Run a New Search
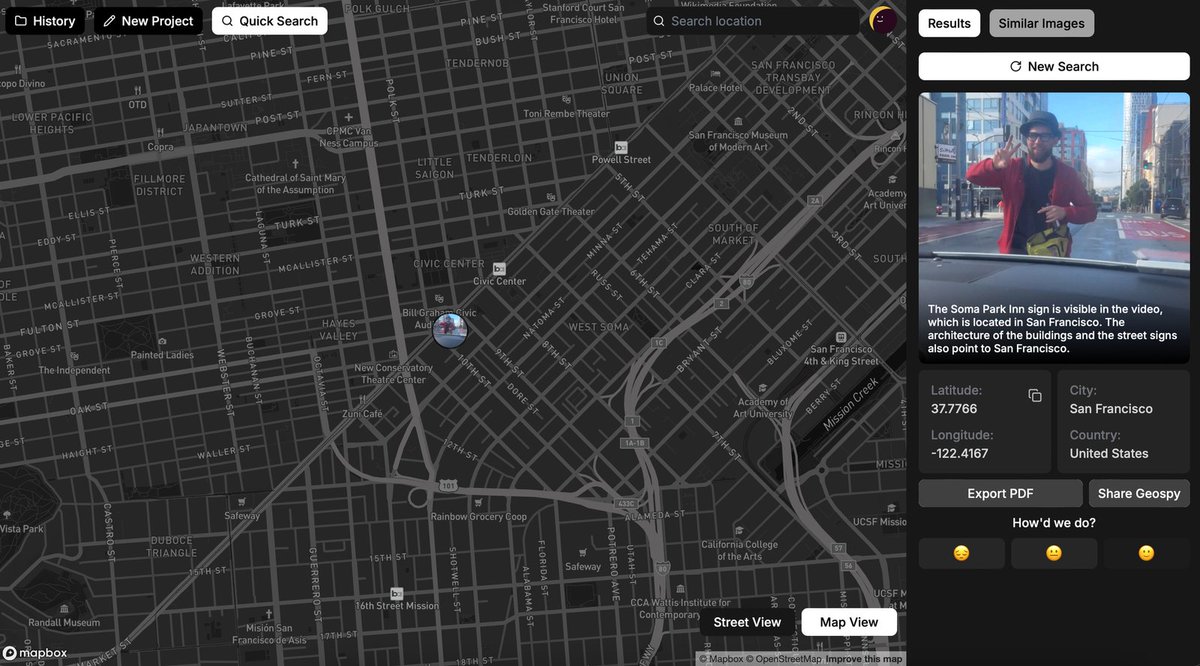1200x666 pixels. tap(1053, 66)
